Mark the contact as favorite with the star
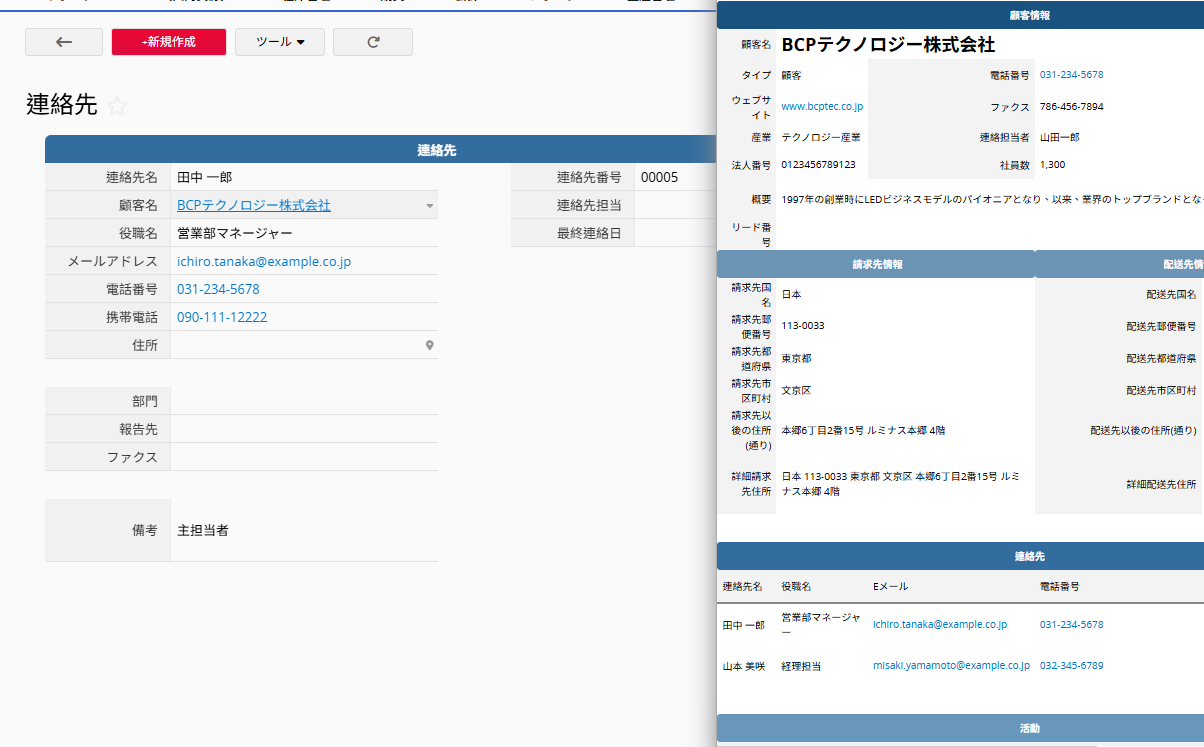 point(117,106)
